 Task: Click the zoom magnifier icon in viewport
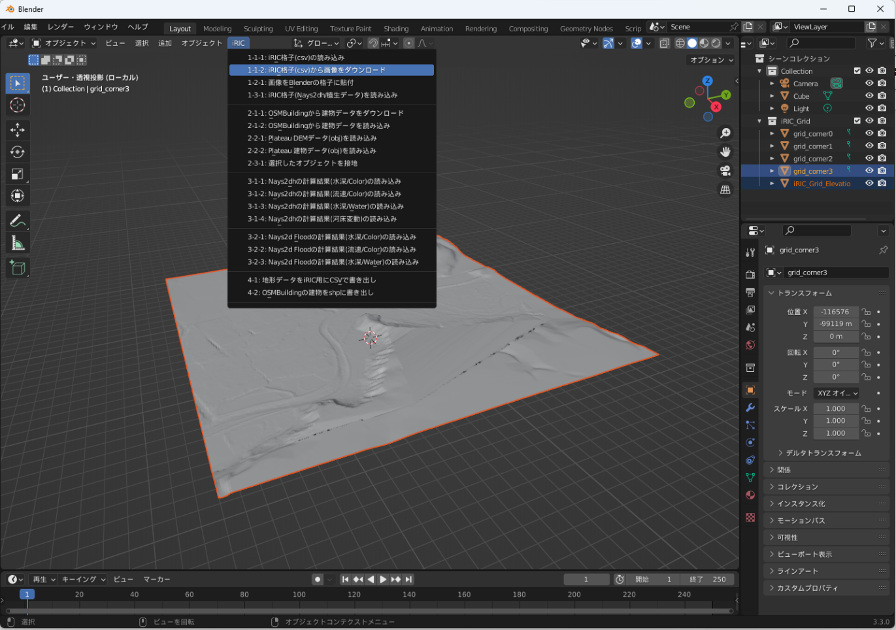click(x=725, y=132)
